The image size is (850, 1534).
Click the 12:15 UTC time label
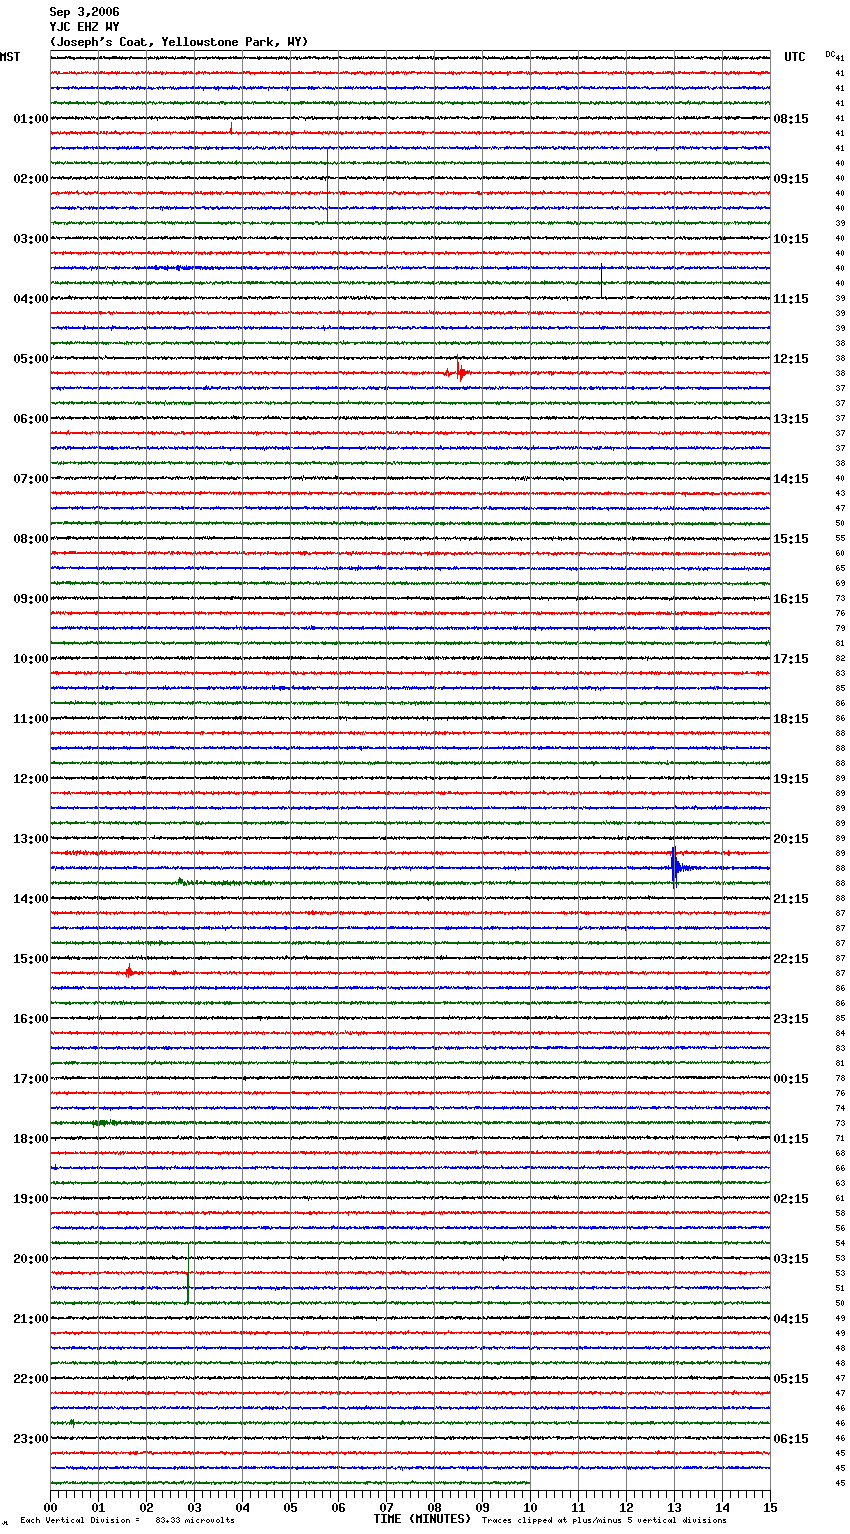point(791,359)
